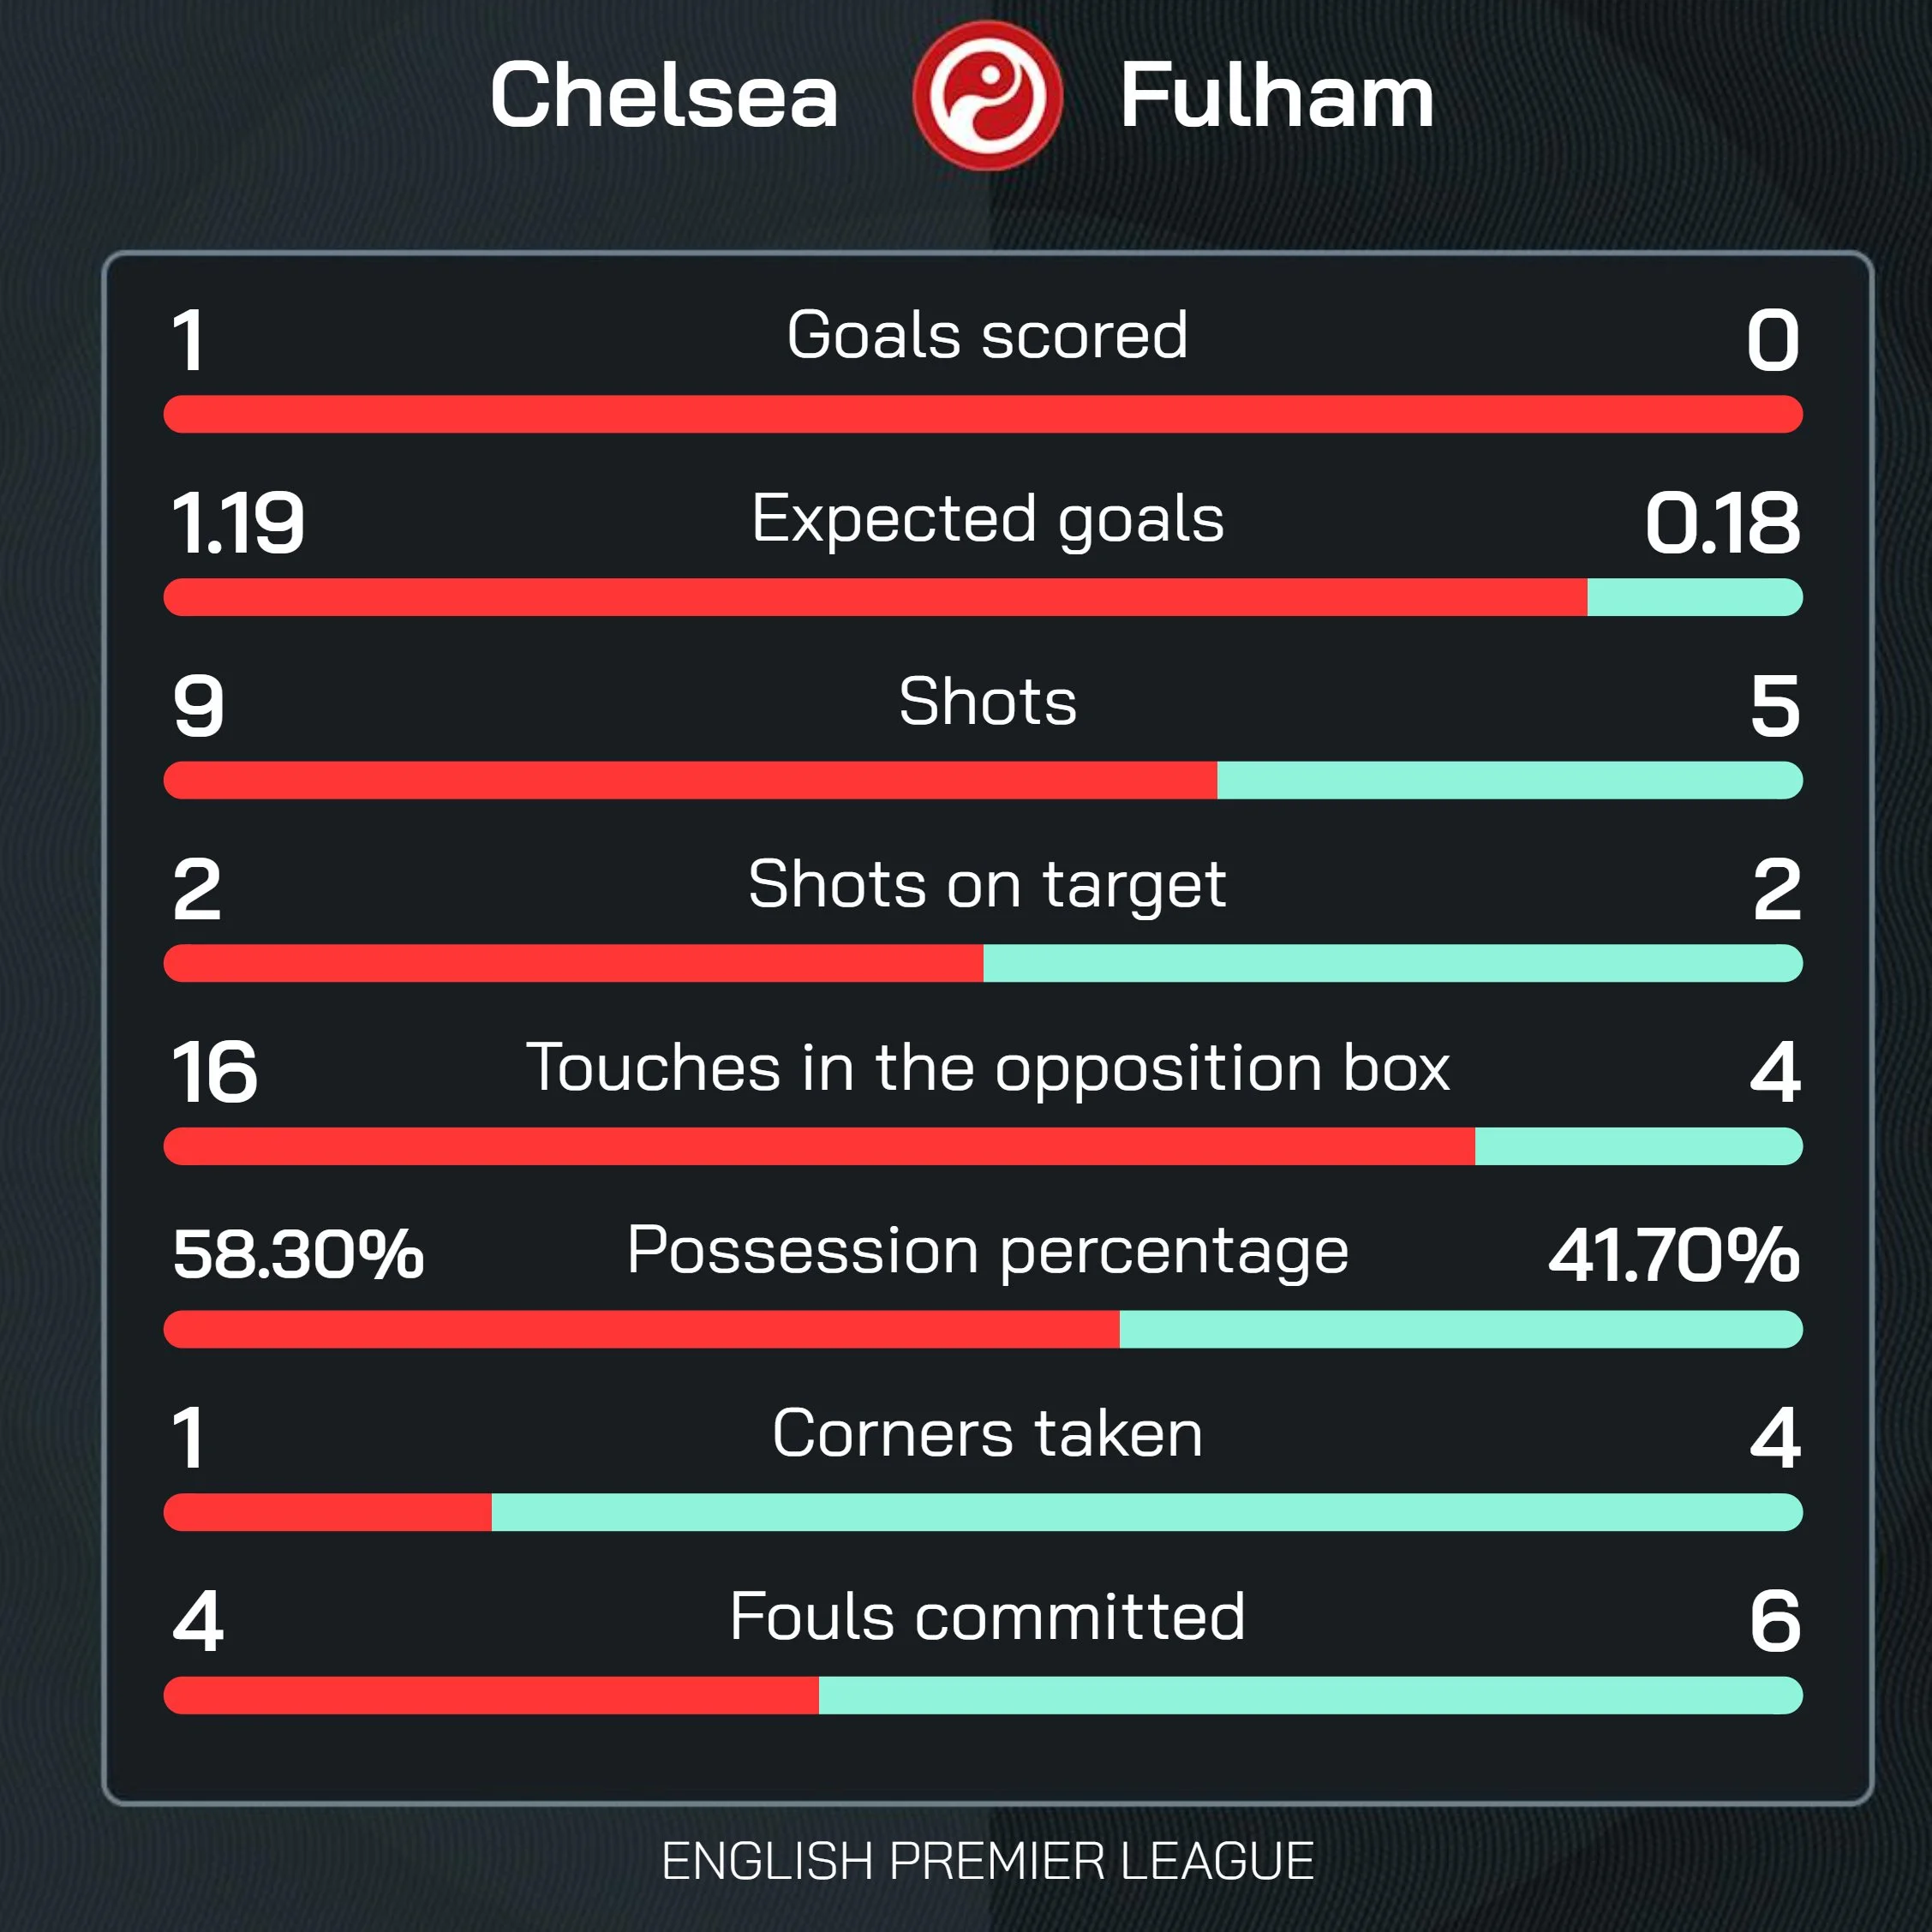
Task: Click the Fulham team name
Action: [x=1276, y=96]
